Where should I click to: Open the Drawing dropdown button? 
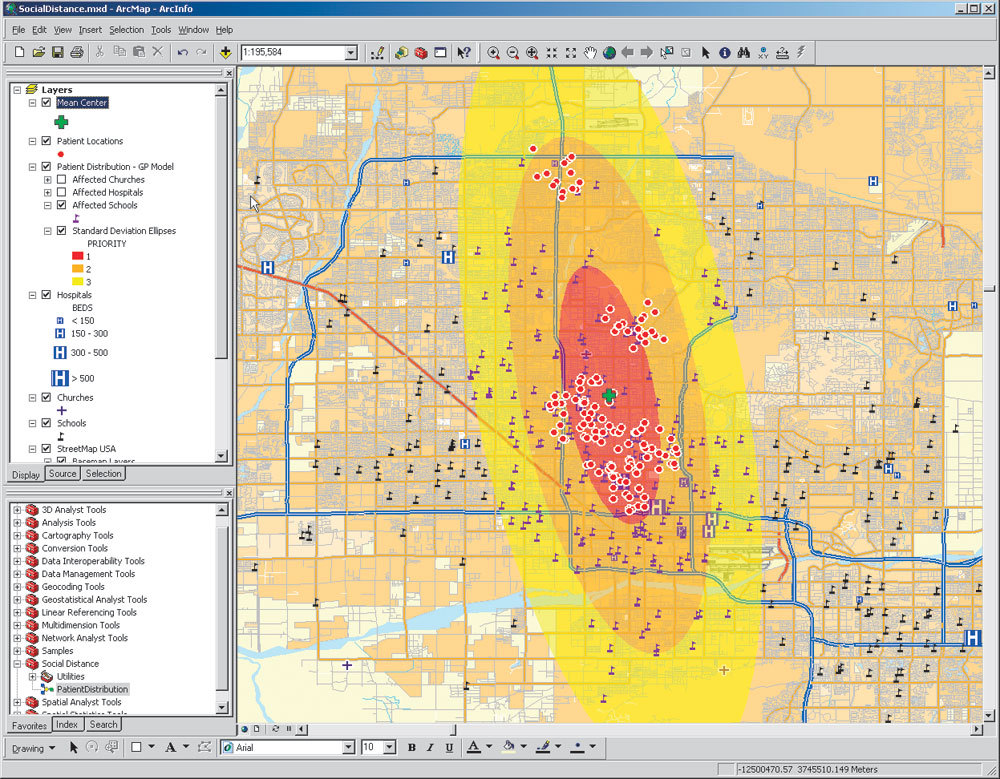(x=34, y=747)
